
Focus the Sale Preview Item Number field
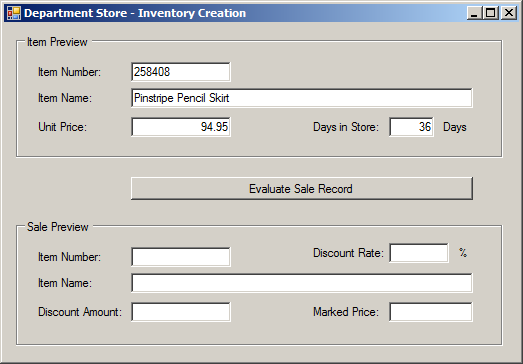click(181, 257)
